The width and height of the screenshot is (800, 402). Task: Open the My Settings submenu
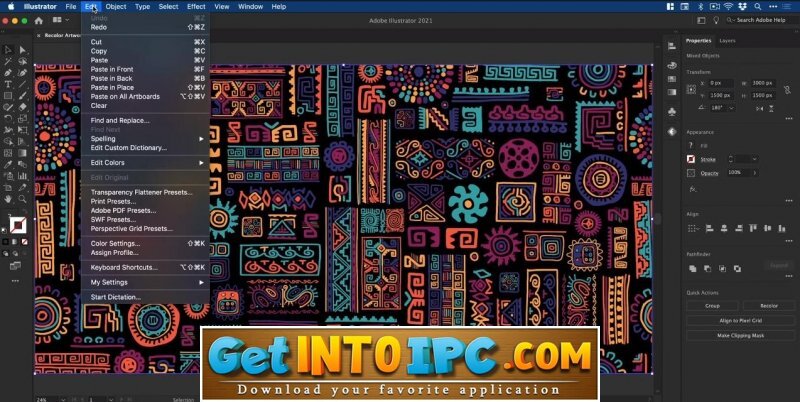pyautogui.click(x=146, y=282)
